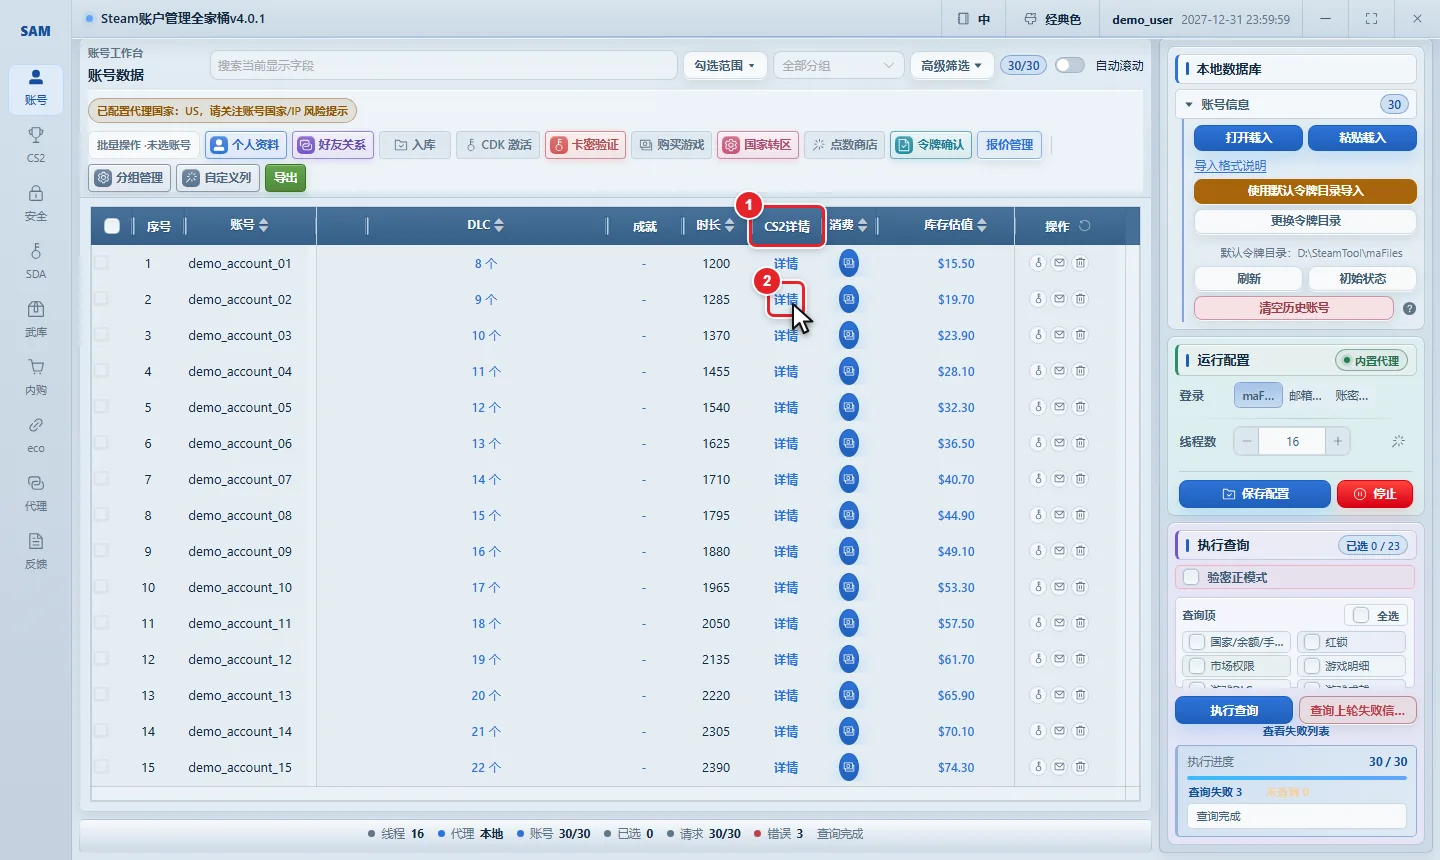Open the 代理 proxy sidebar section
The height and width of the screenshot is (860, 1440).
coord(36,492)
